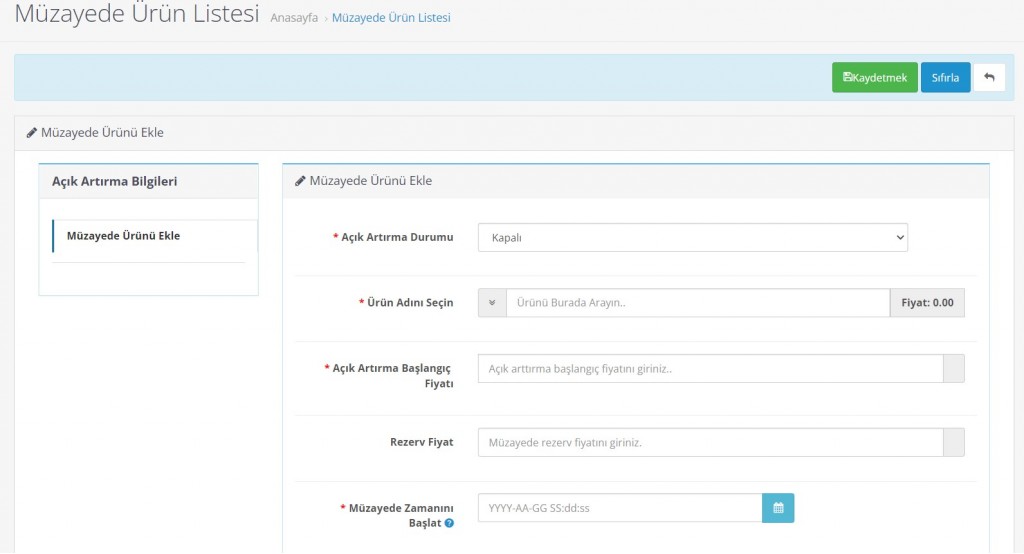Click the double-chevron icon beside product search
1024x554 pixels.
click(x=492, y=303)
